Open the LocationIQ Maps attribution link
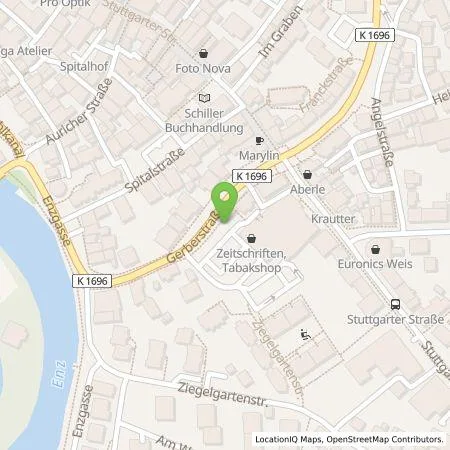Image resolution: width=450 pixels, height=450 pixels. 289,439
